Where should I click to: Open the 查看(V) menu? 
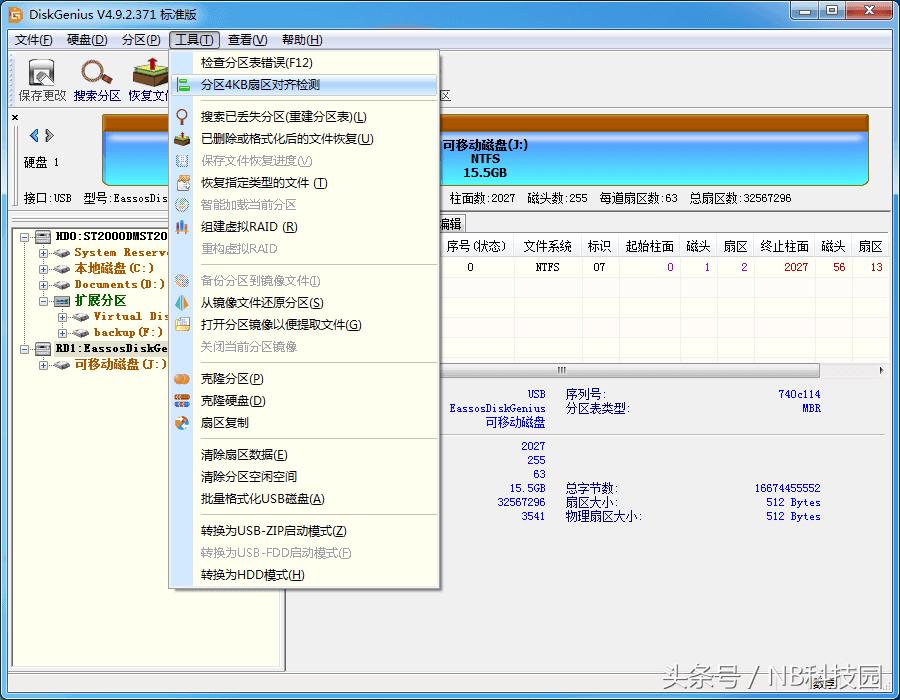pos(246,40)
